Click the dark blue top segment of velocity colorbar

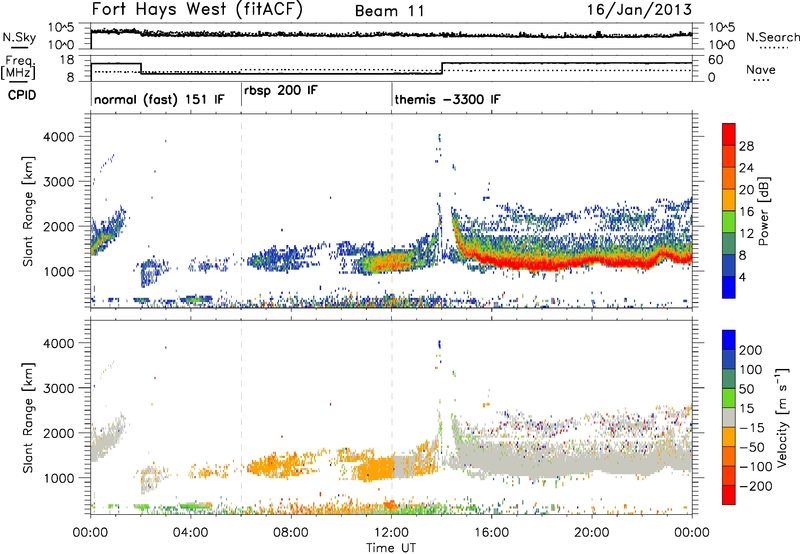coord(729,340)
